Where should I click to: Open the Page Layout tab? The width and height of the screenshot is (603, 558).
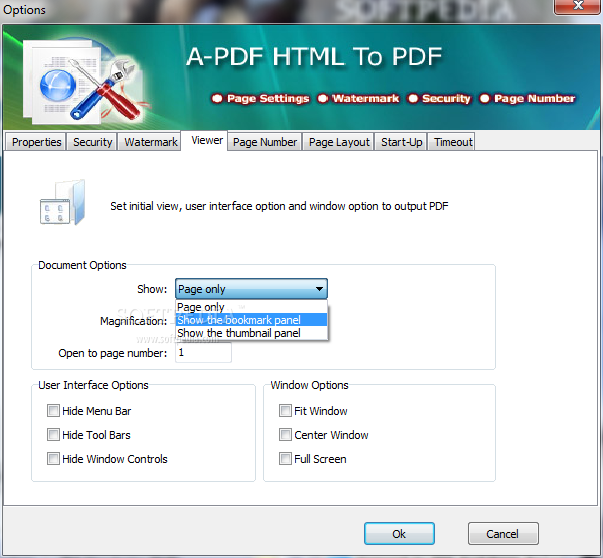pyautogui.click(x=339, y=142)
